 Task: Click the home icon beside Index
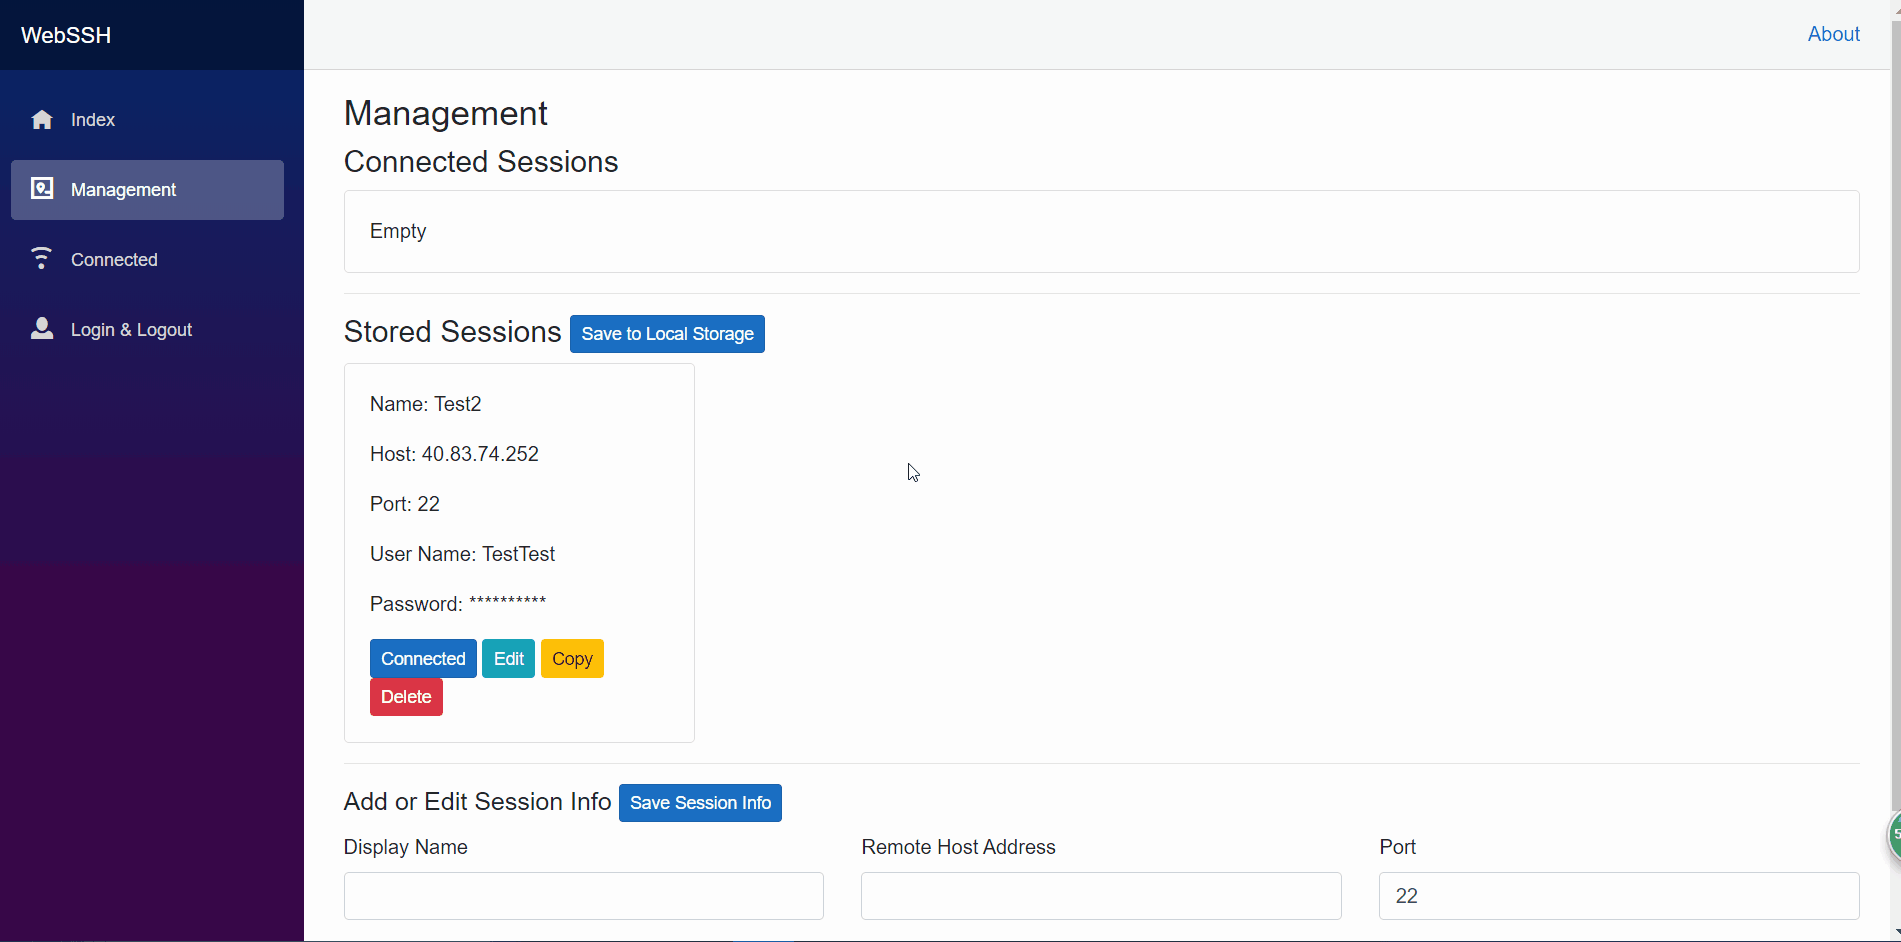tap(42, 120)
